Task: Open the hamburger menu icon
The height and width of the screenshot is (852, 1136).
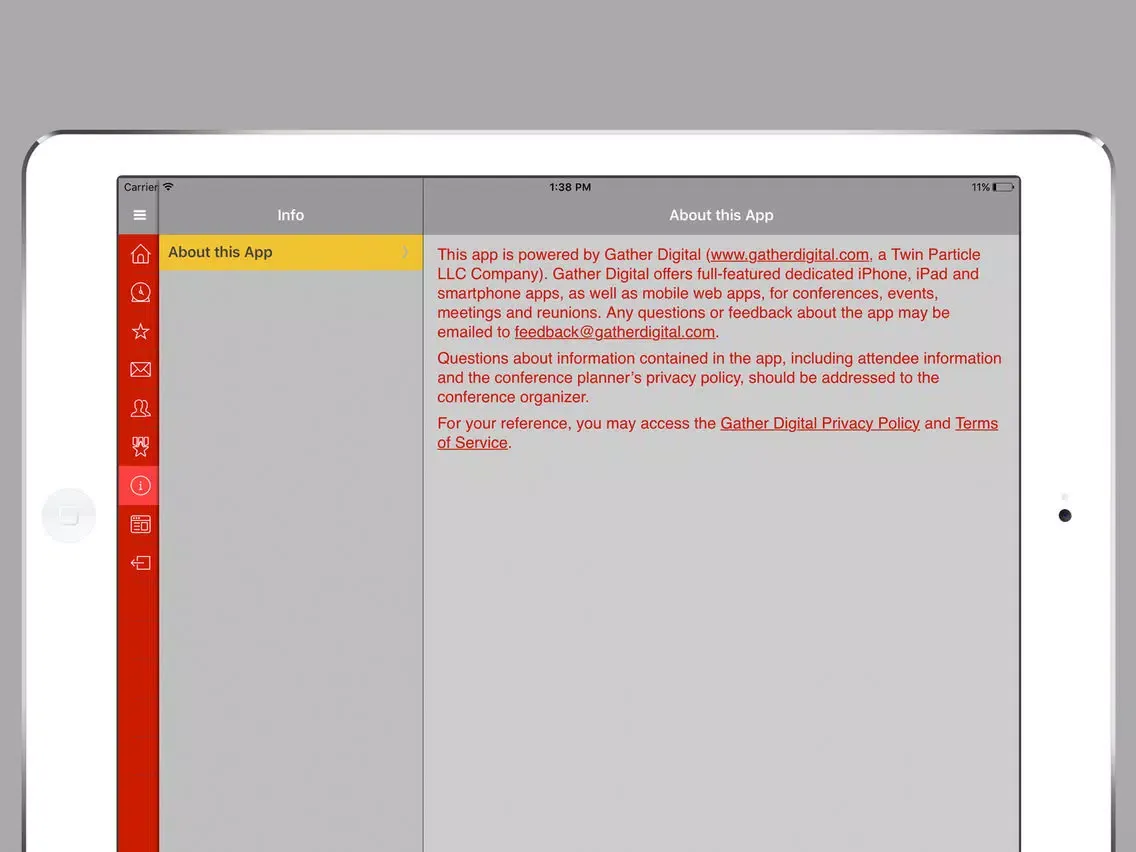Action: click(x=140, y=215)
